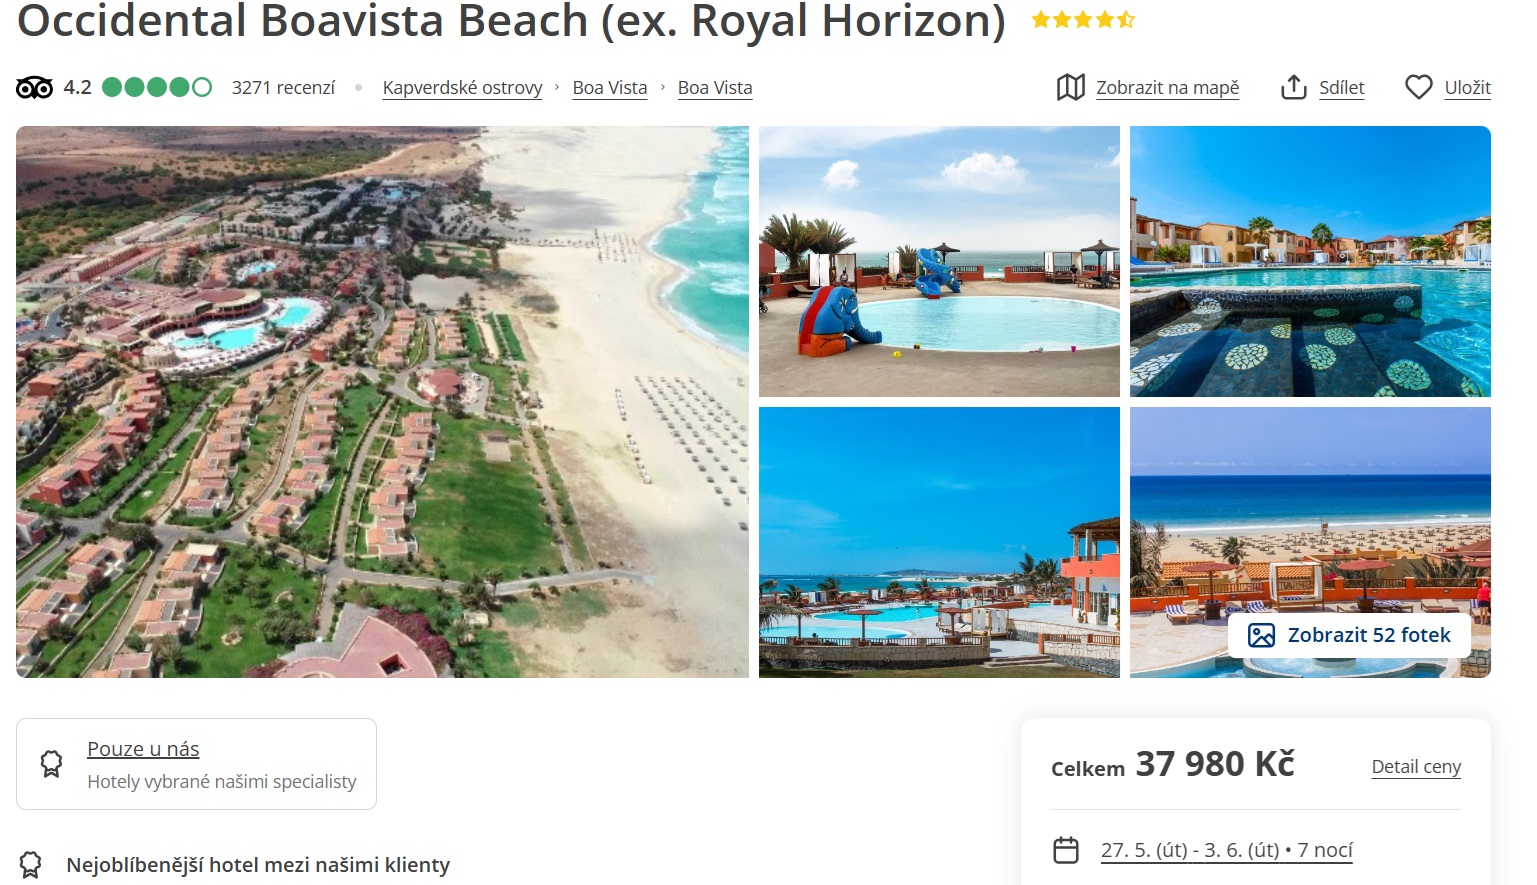This screenshot has height=885, width=1537.
Task: Click the Zobrazit 52 fotek button
Action: coord(1349,635)
